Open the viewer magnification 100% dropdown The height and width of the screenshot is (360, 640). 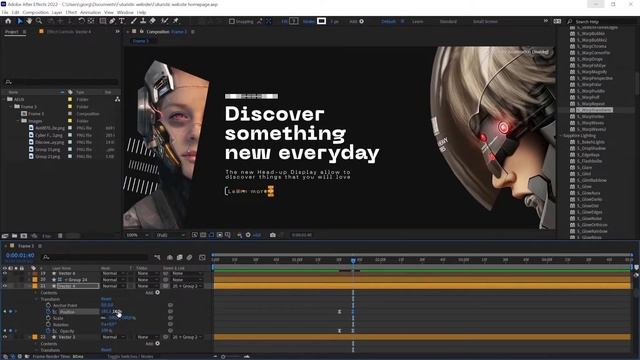138,235
